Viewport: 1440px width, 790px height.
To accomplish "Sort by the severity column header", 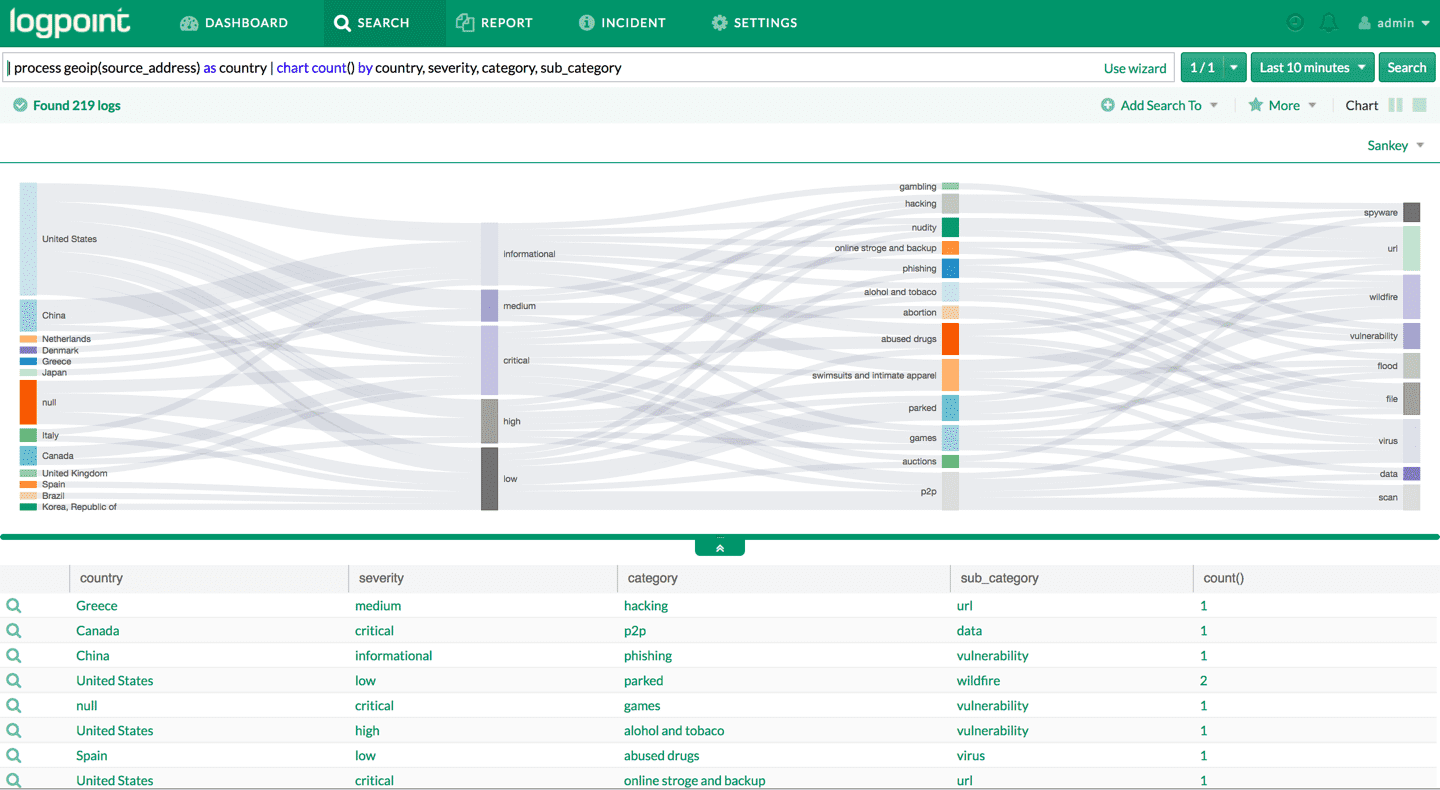I will pyautogui.click(x=381, y=578).
